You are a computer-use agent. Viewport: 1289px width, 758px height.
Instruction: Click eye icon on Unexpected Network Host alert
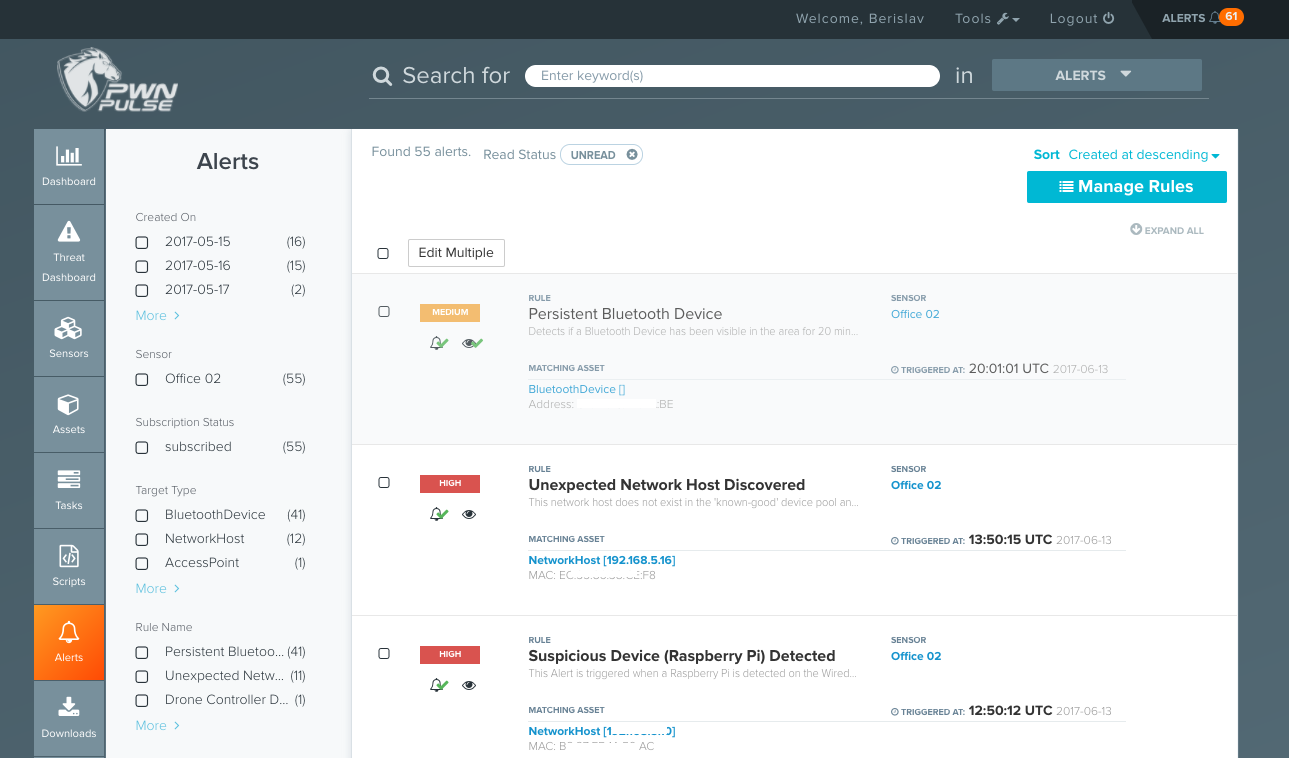(x=469, y=515)
